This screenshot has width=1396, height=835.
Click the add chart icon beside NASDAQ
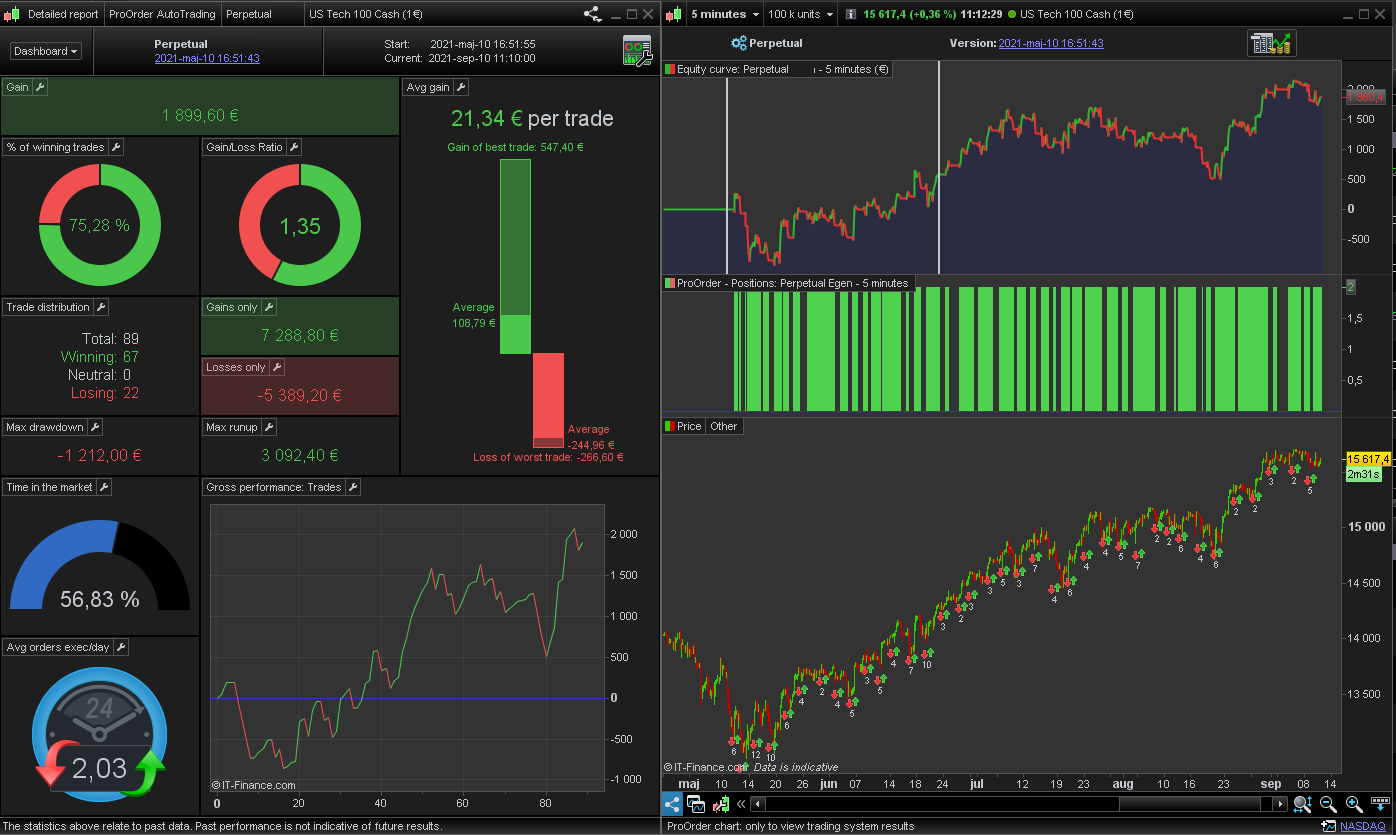coord(1328,826)
